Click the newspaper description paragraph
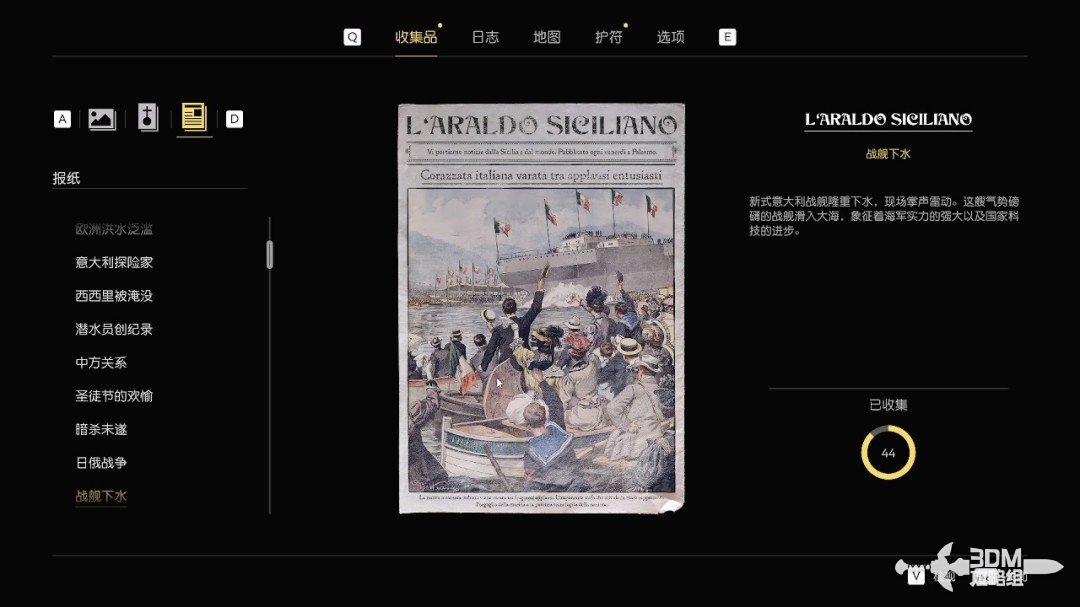The image size is (1080, 607). coord(884,216)
